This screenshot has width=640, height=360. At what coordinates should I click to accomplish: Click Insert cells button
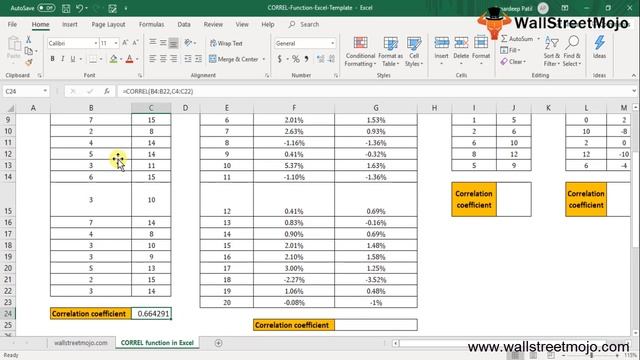click(x=442, y=51)
